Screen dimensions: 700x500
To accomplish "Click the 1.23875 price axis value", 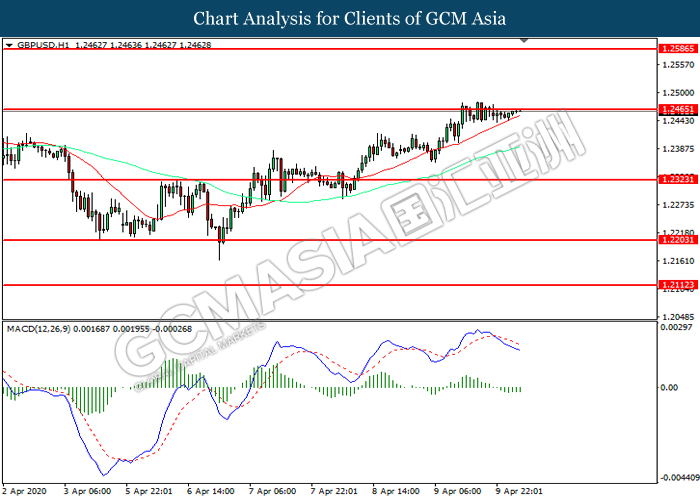I will pyautogui.click(x=679, y=149).
